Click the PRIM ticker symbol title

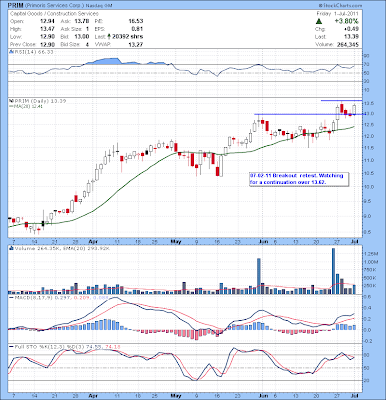pyautogui.click(x=16, y=6)
